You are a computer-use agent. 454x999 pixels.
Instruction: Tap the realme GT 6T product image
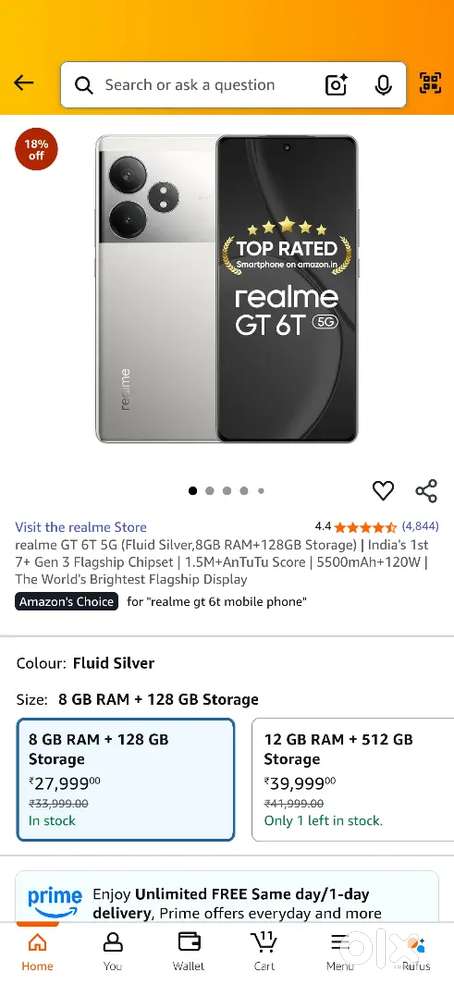(x=227, y=289)
